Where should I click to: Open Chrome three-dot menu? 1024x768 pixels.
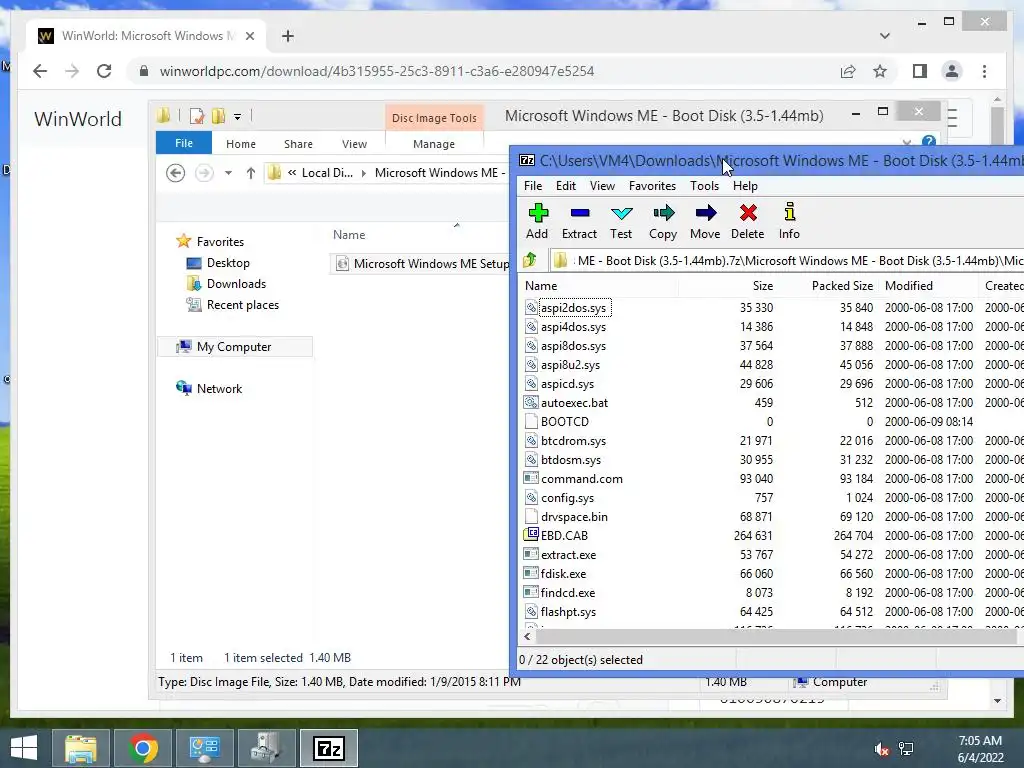[x=984, y=71]
